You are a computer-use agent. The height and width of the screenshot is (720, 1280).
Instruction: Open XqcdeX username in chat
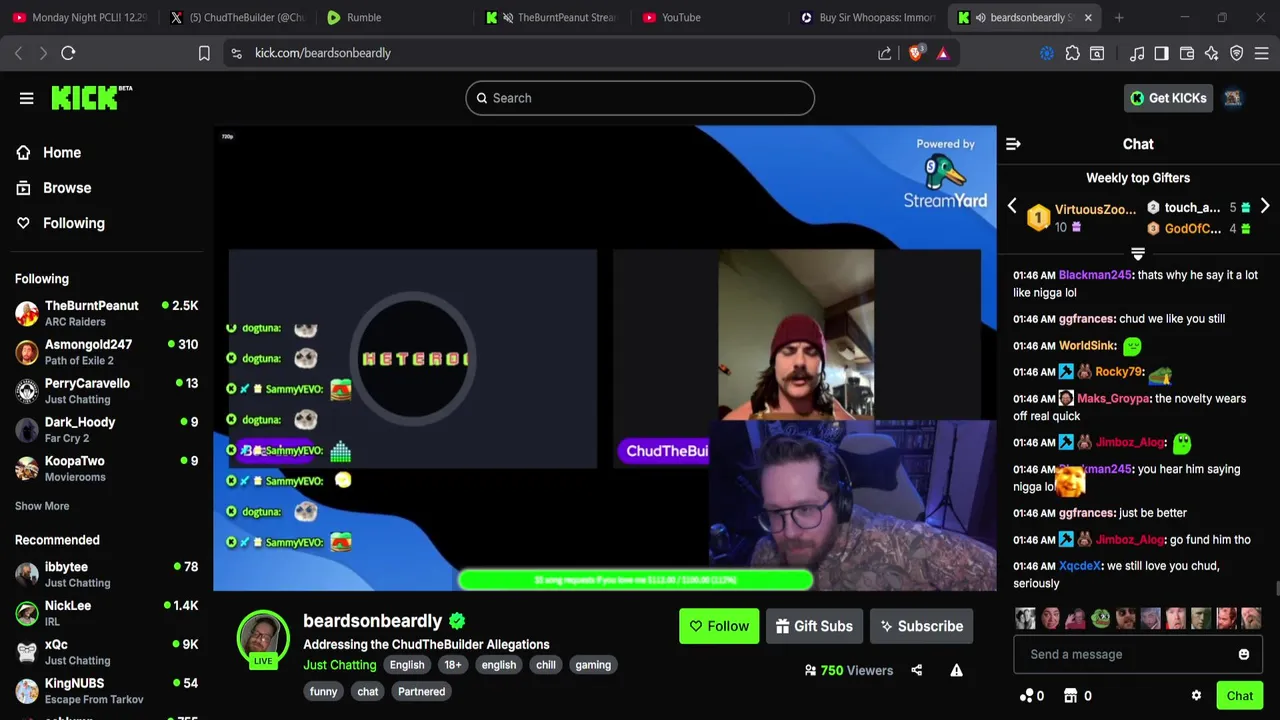tap(1080, 566)
